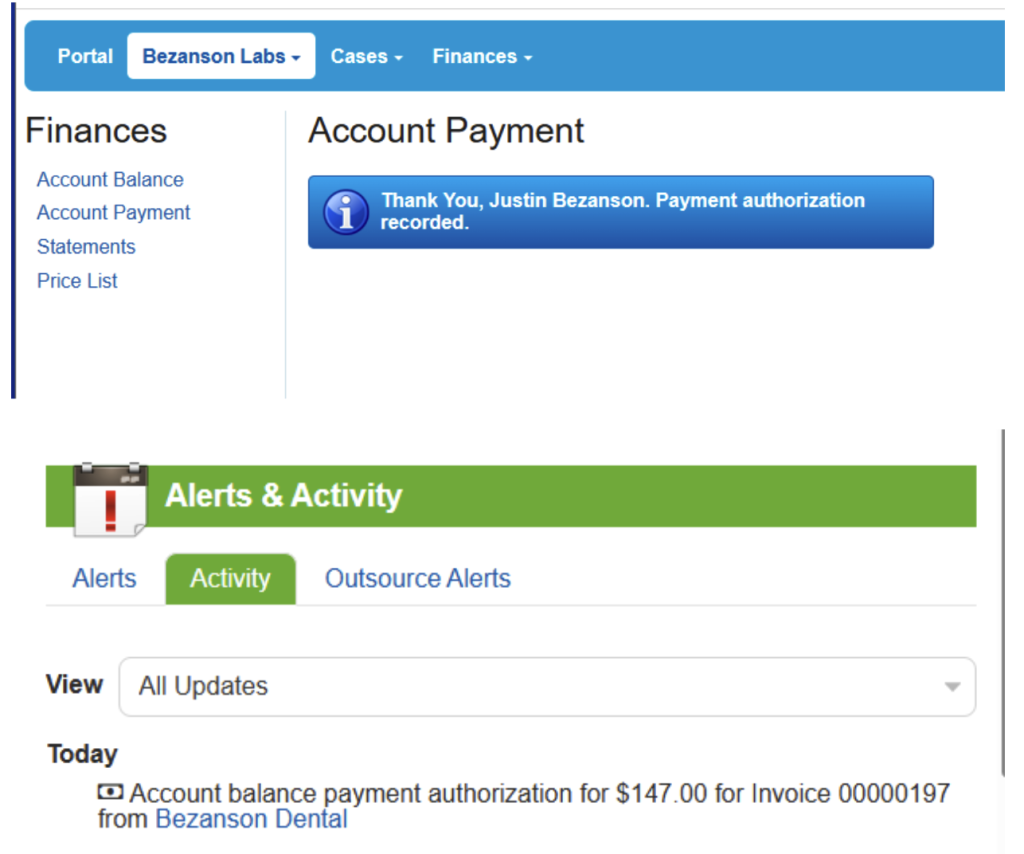Select the Activity tab
The width and height of the screenshot is (1024, 854).
[230, 579]
